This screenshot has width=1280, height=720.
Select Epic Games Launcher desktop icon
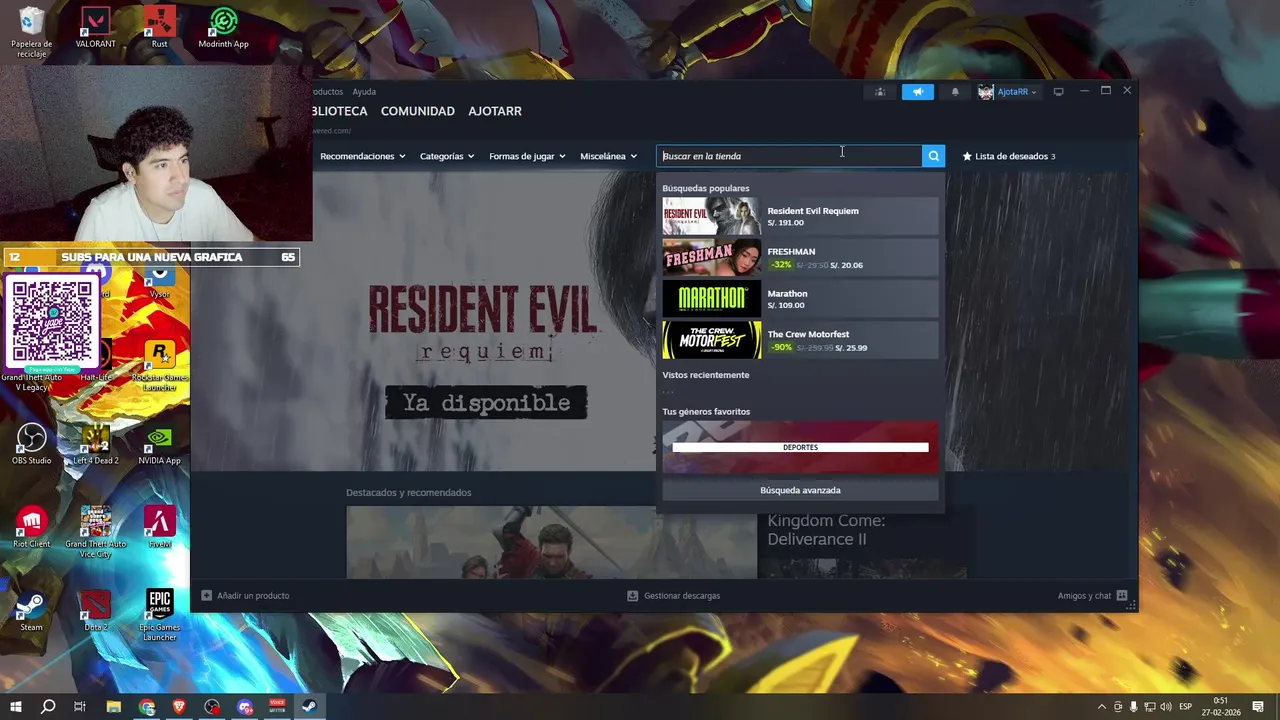(x=159, y=615)
